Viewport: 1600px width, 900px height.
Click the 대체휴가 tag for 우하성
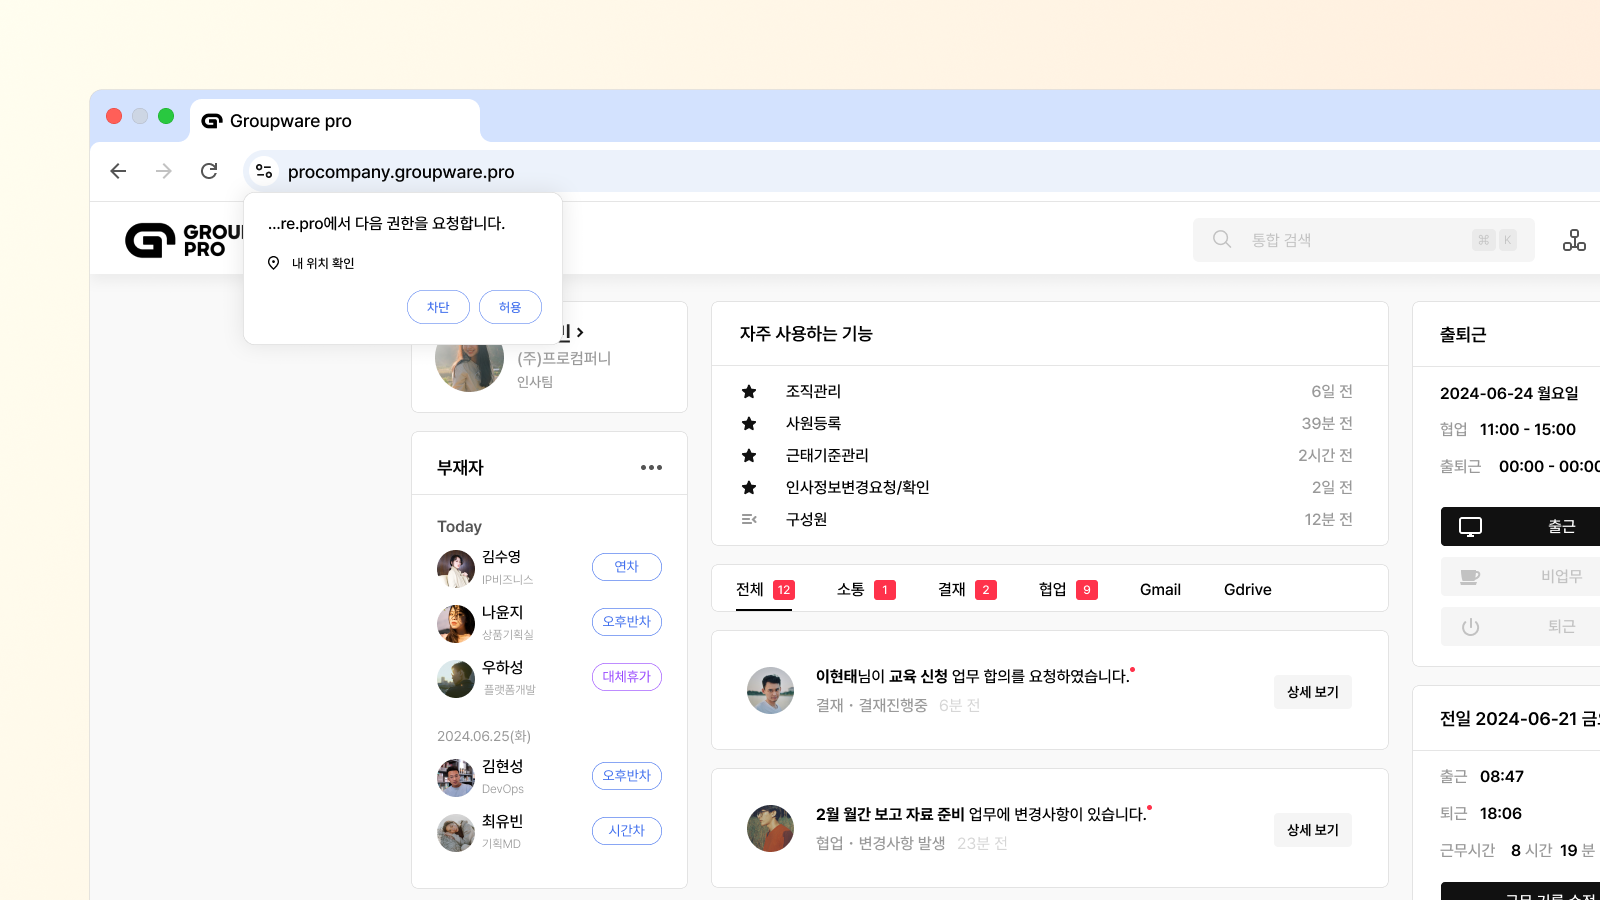(627, 677)
